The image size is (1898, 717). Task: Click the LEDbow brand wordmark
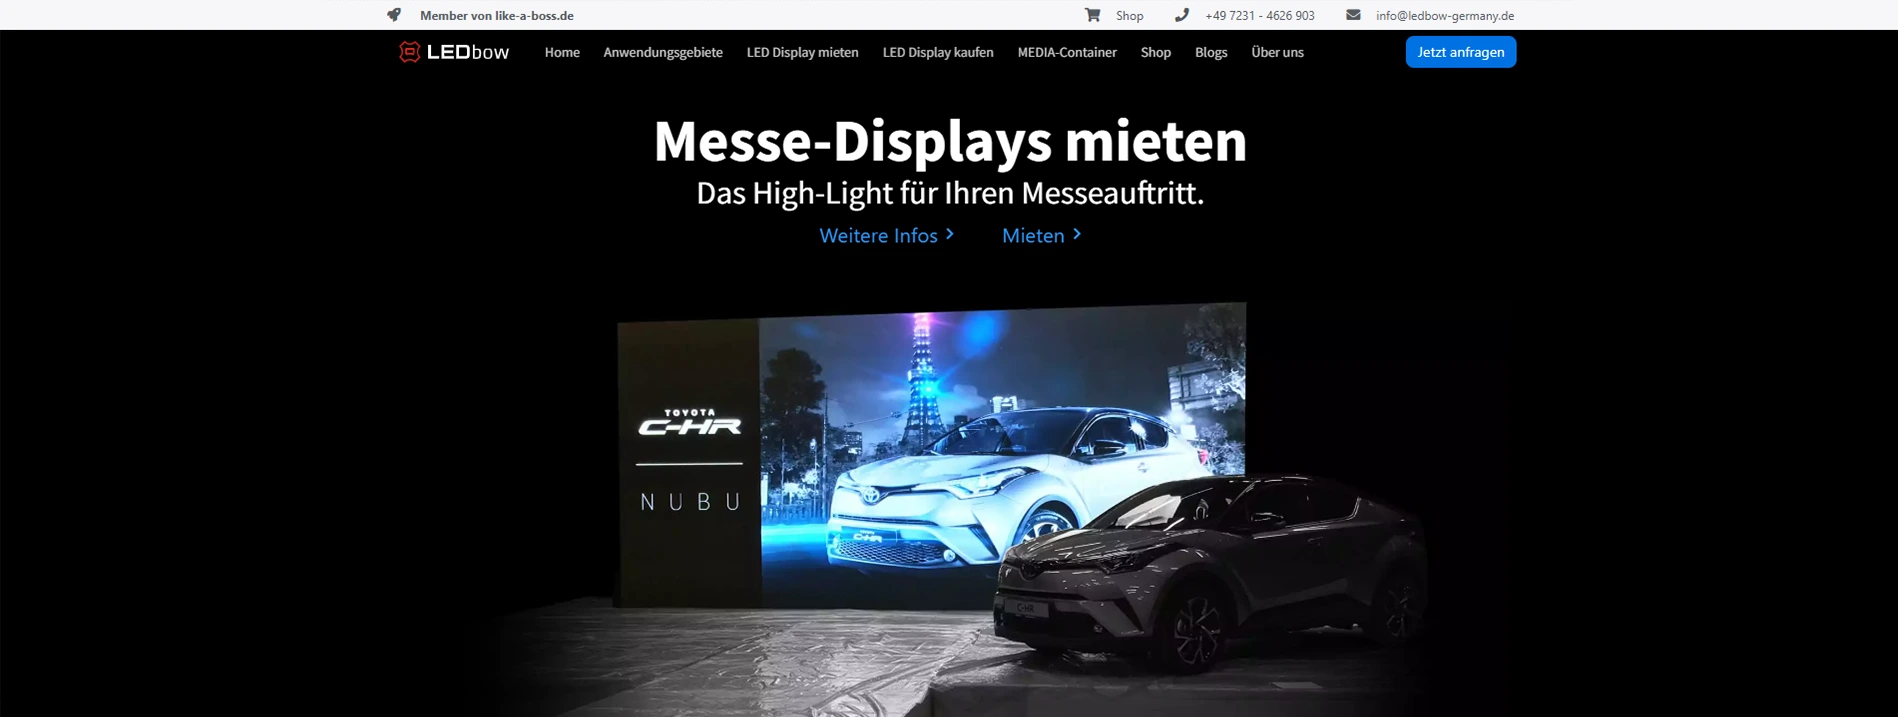coord(468,52)
